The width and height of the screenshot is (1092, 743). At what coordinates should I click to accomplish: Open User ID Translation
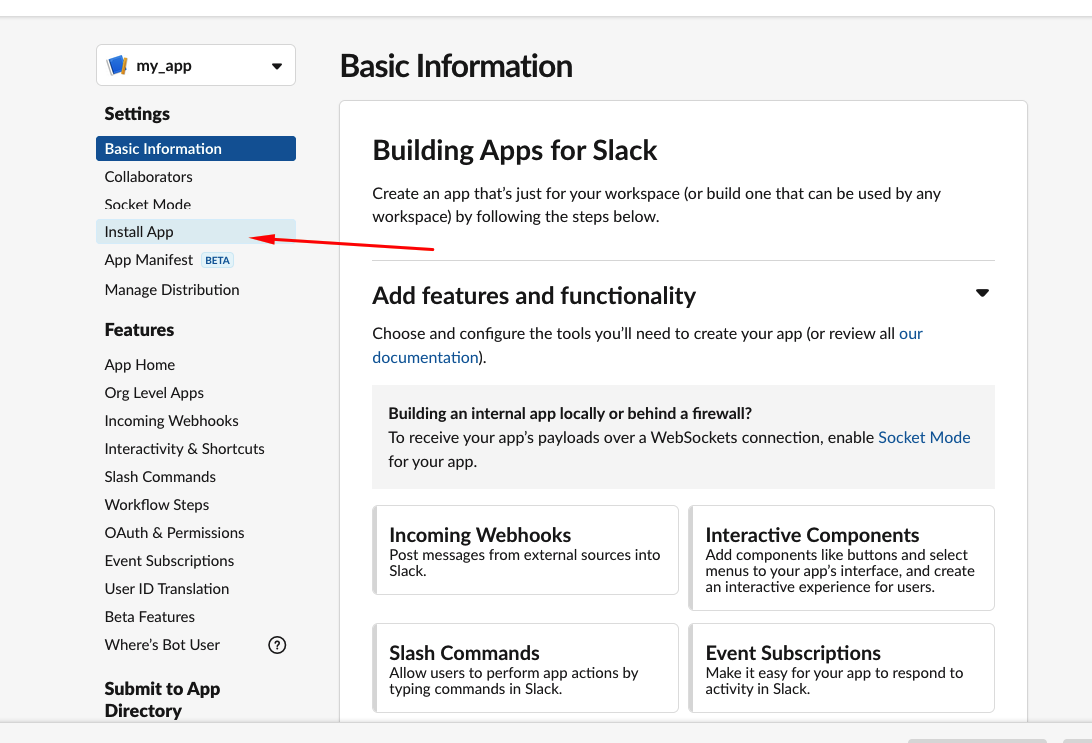(166, 589)
